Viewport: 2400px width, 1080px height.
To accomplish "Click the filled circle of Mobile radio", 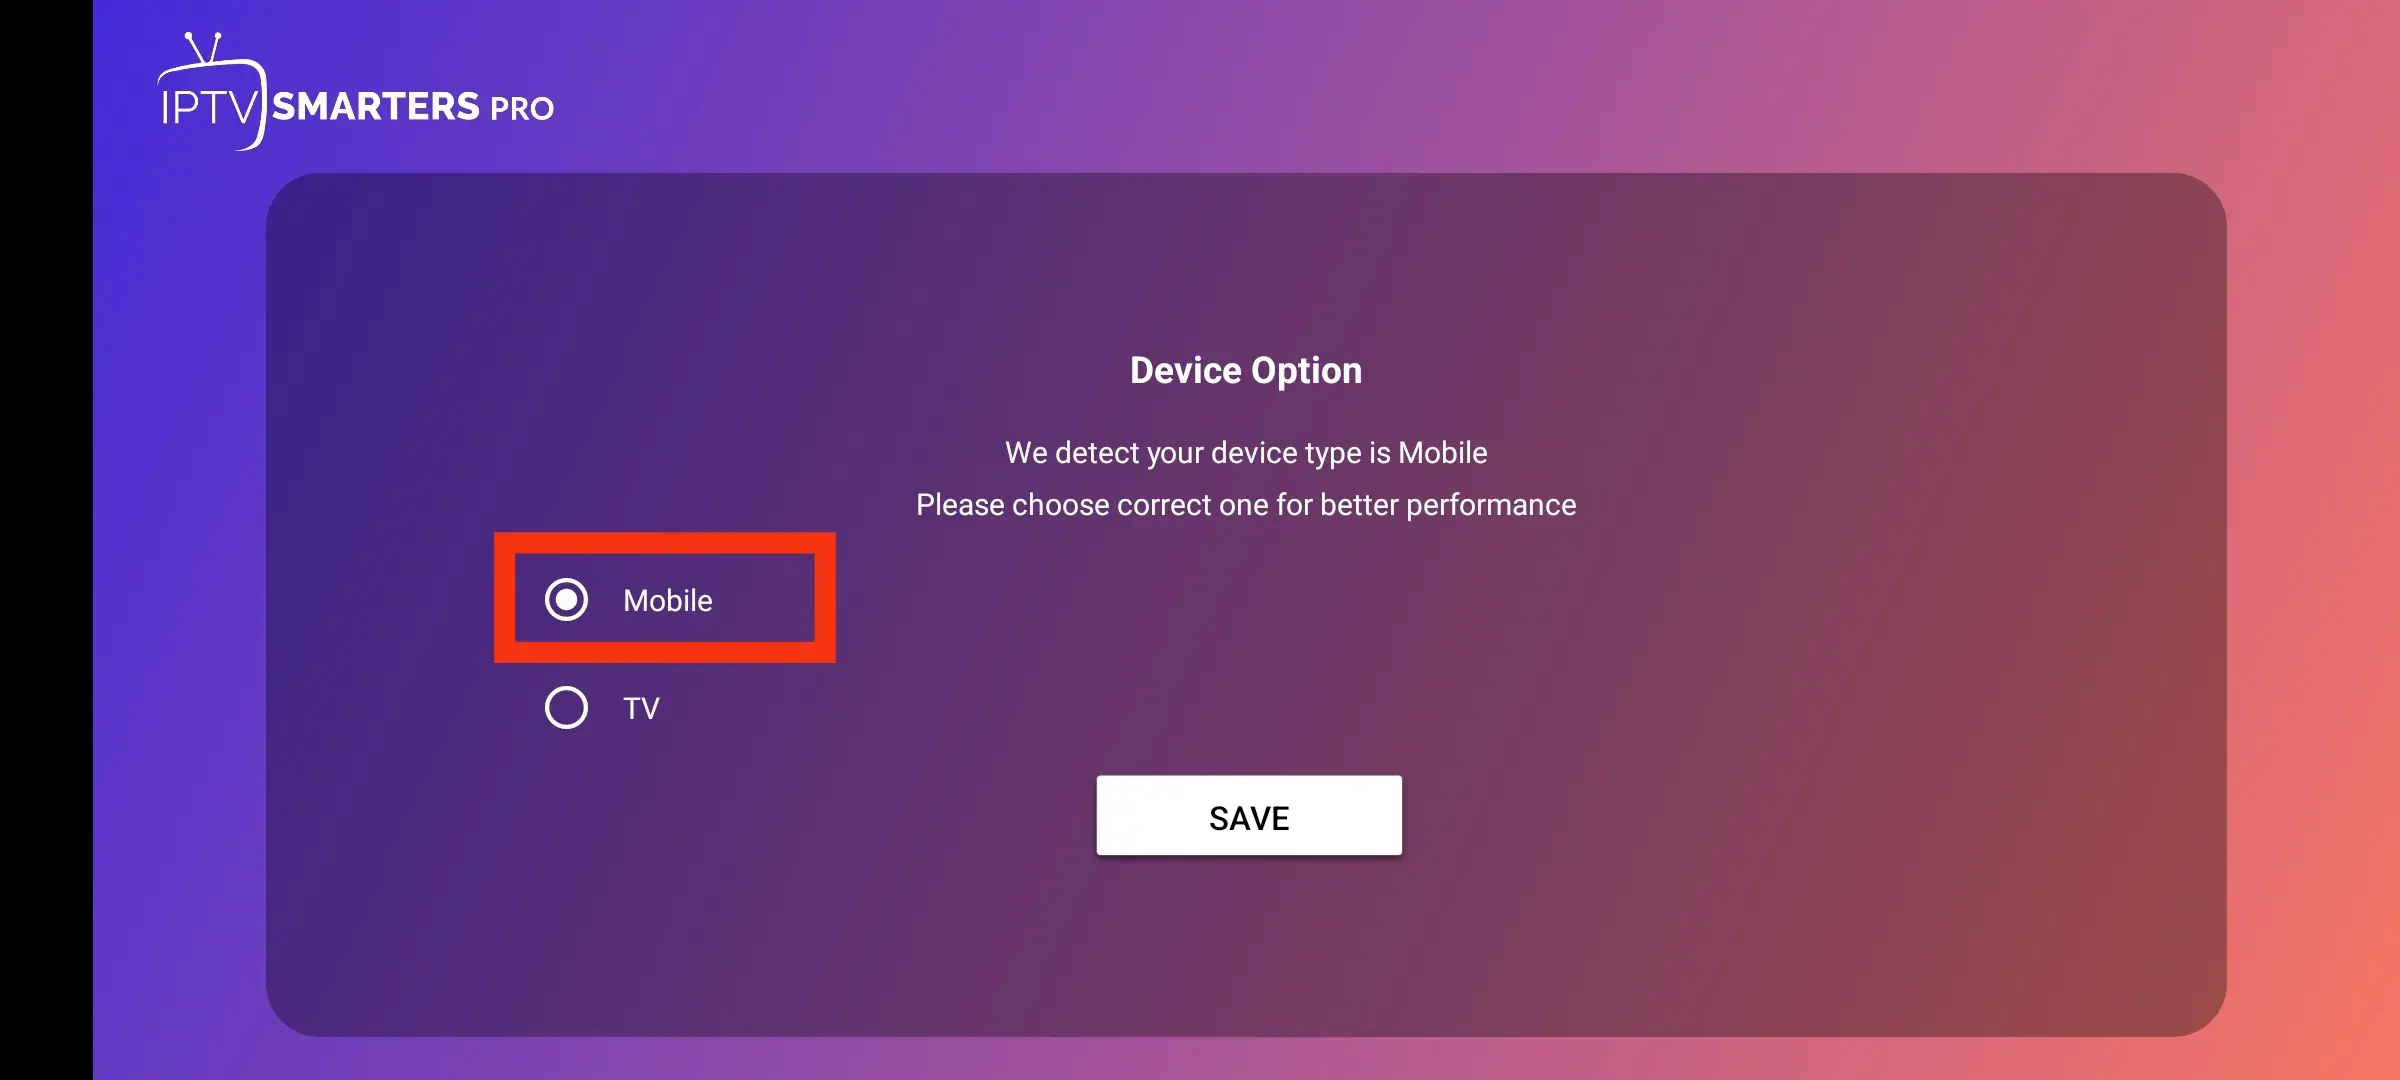I will 567,600.
